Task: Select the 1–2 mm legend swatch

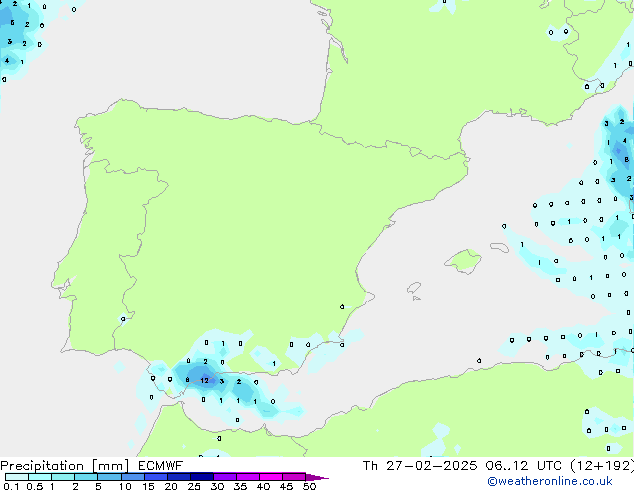Action: (63, 477)
